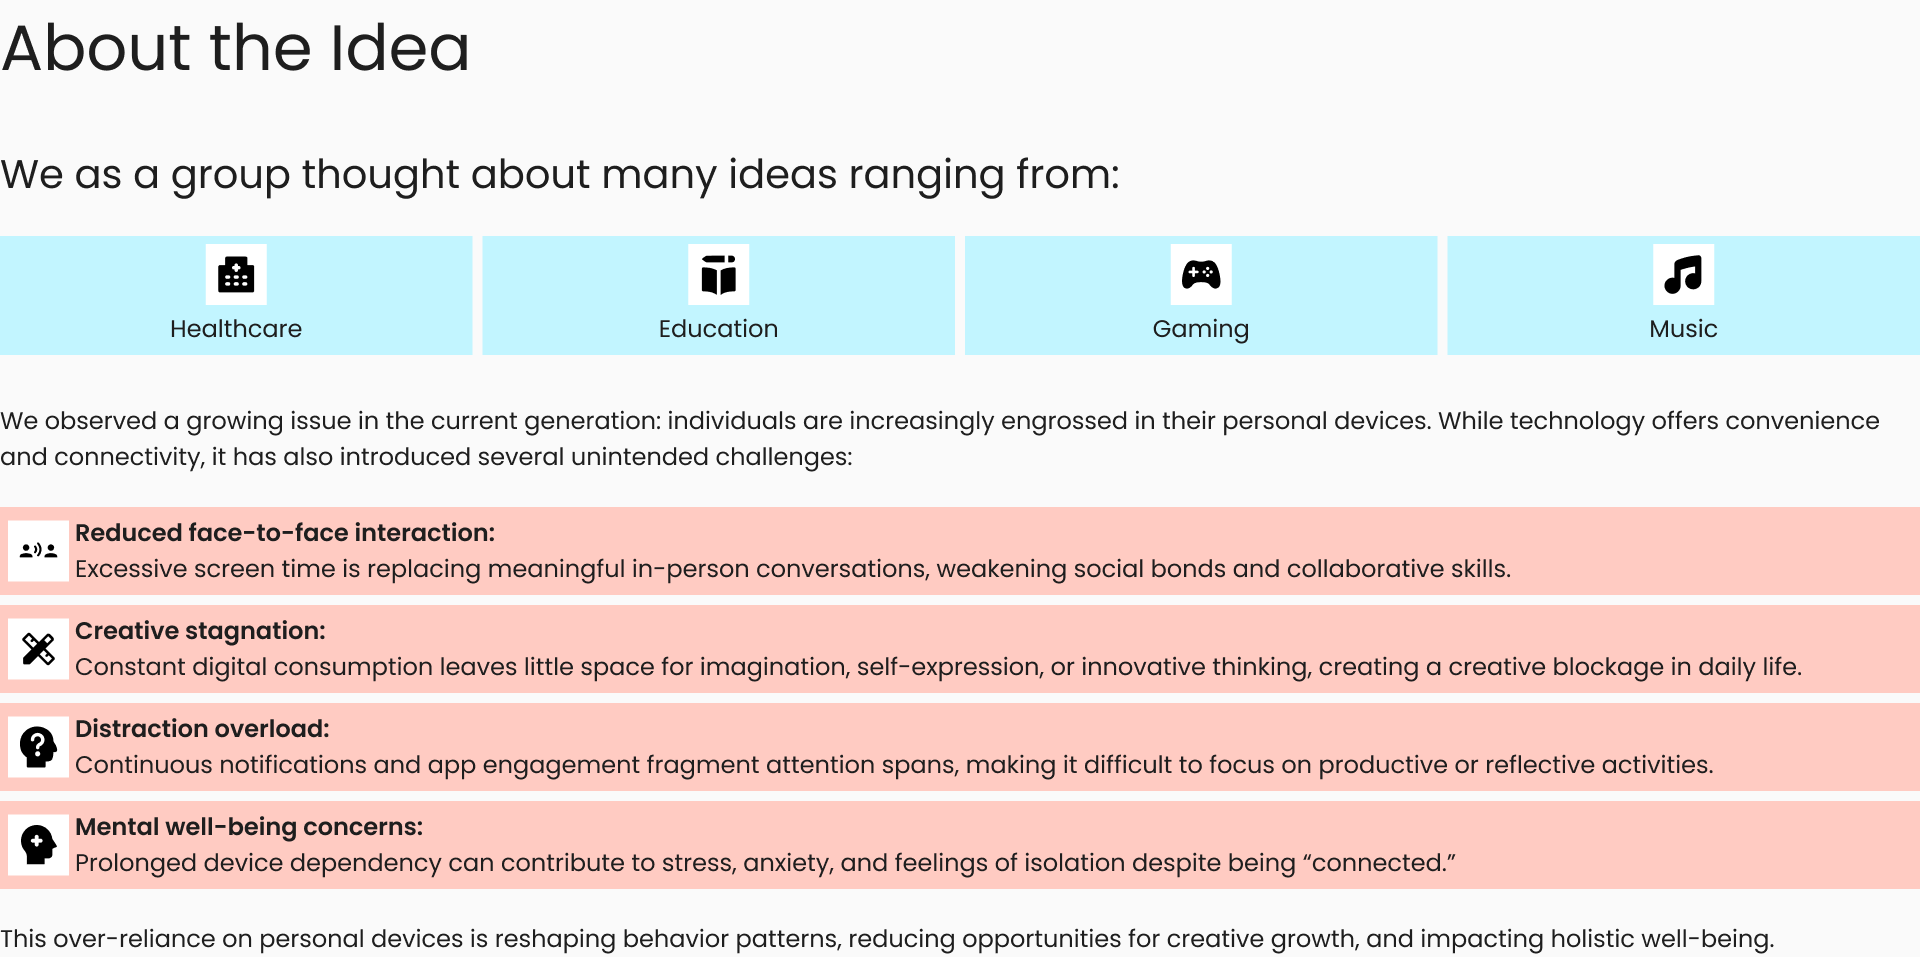The width and height of the screenshot is (1920, 957).
Task: Click the closing over-reliance summary paragraph
Action: (887, 939)
